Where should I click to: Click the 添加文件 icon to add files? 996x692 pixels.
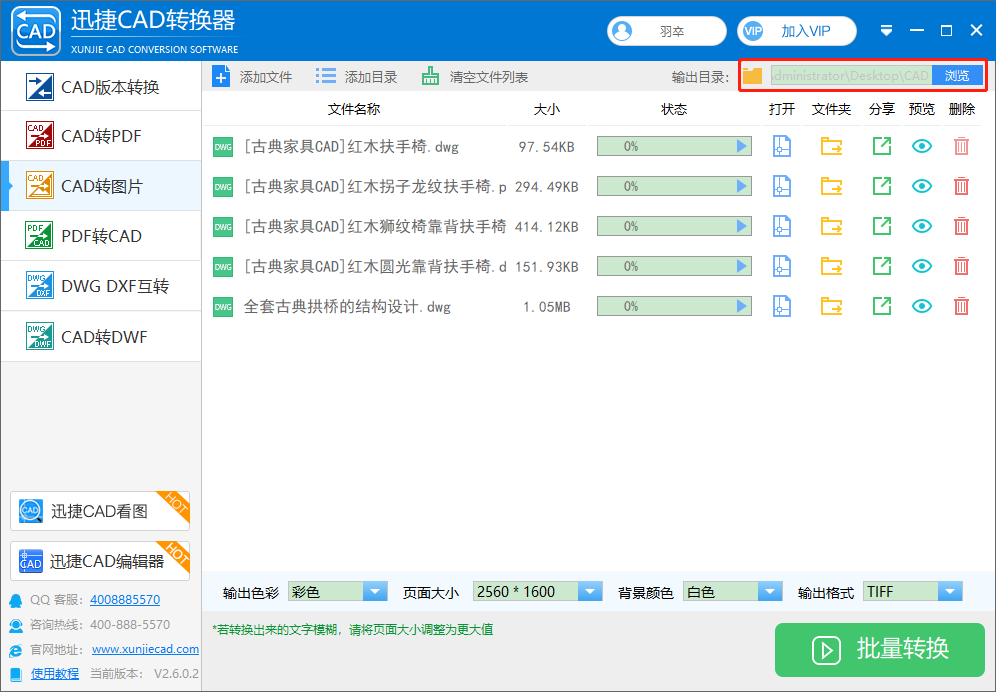(x=221, y=75)
